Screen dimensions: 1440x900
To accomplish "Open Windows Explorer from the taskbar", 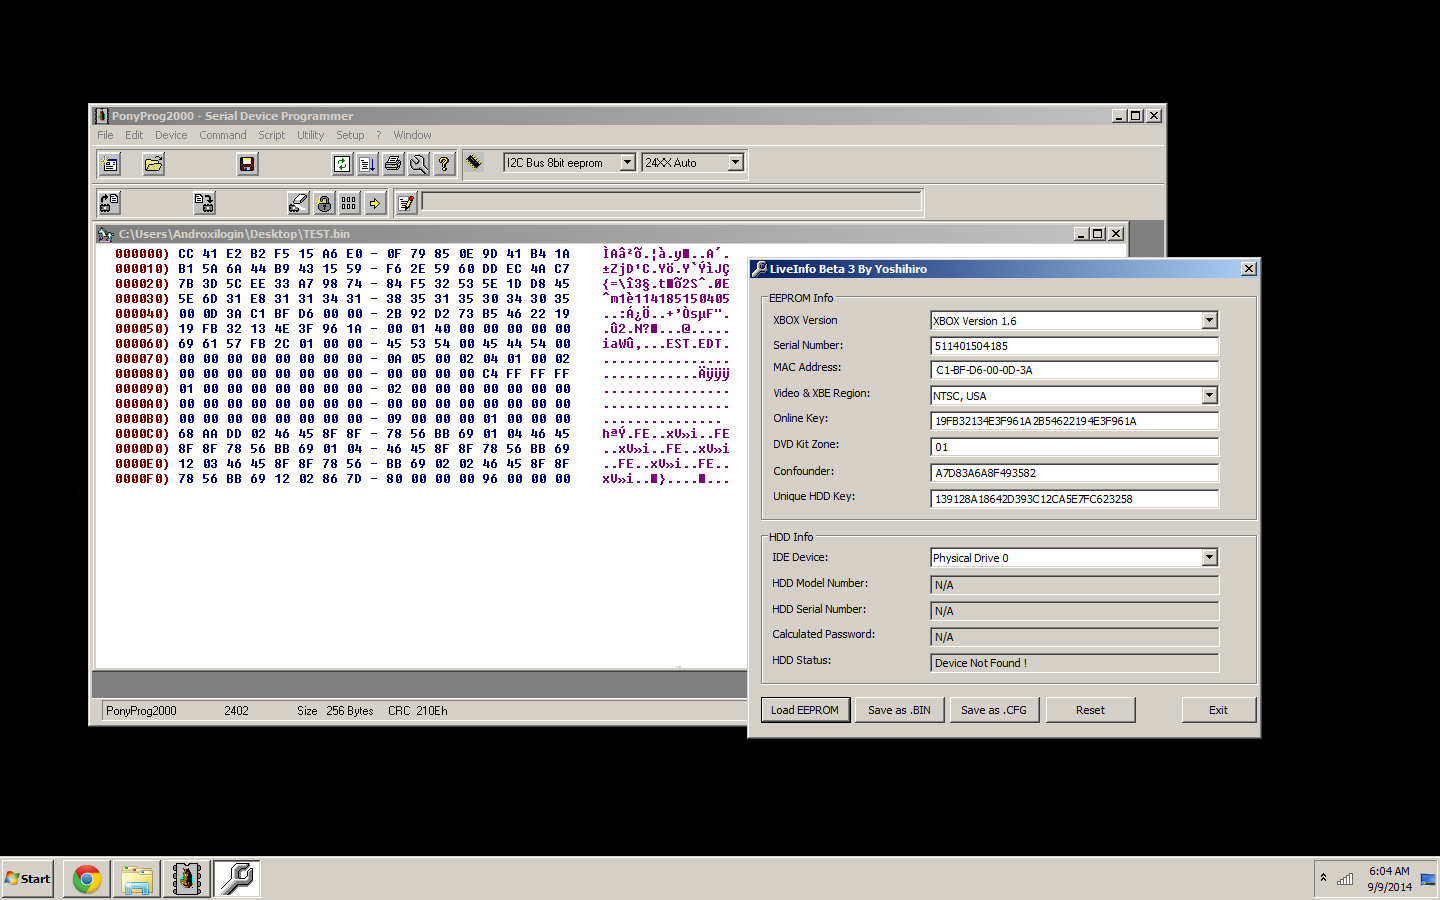I will click(137, 879).
